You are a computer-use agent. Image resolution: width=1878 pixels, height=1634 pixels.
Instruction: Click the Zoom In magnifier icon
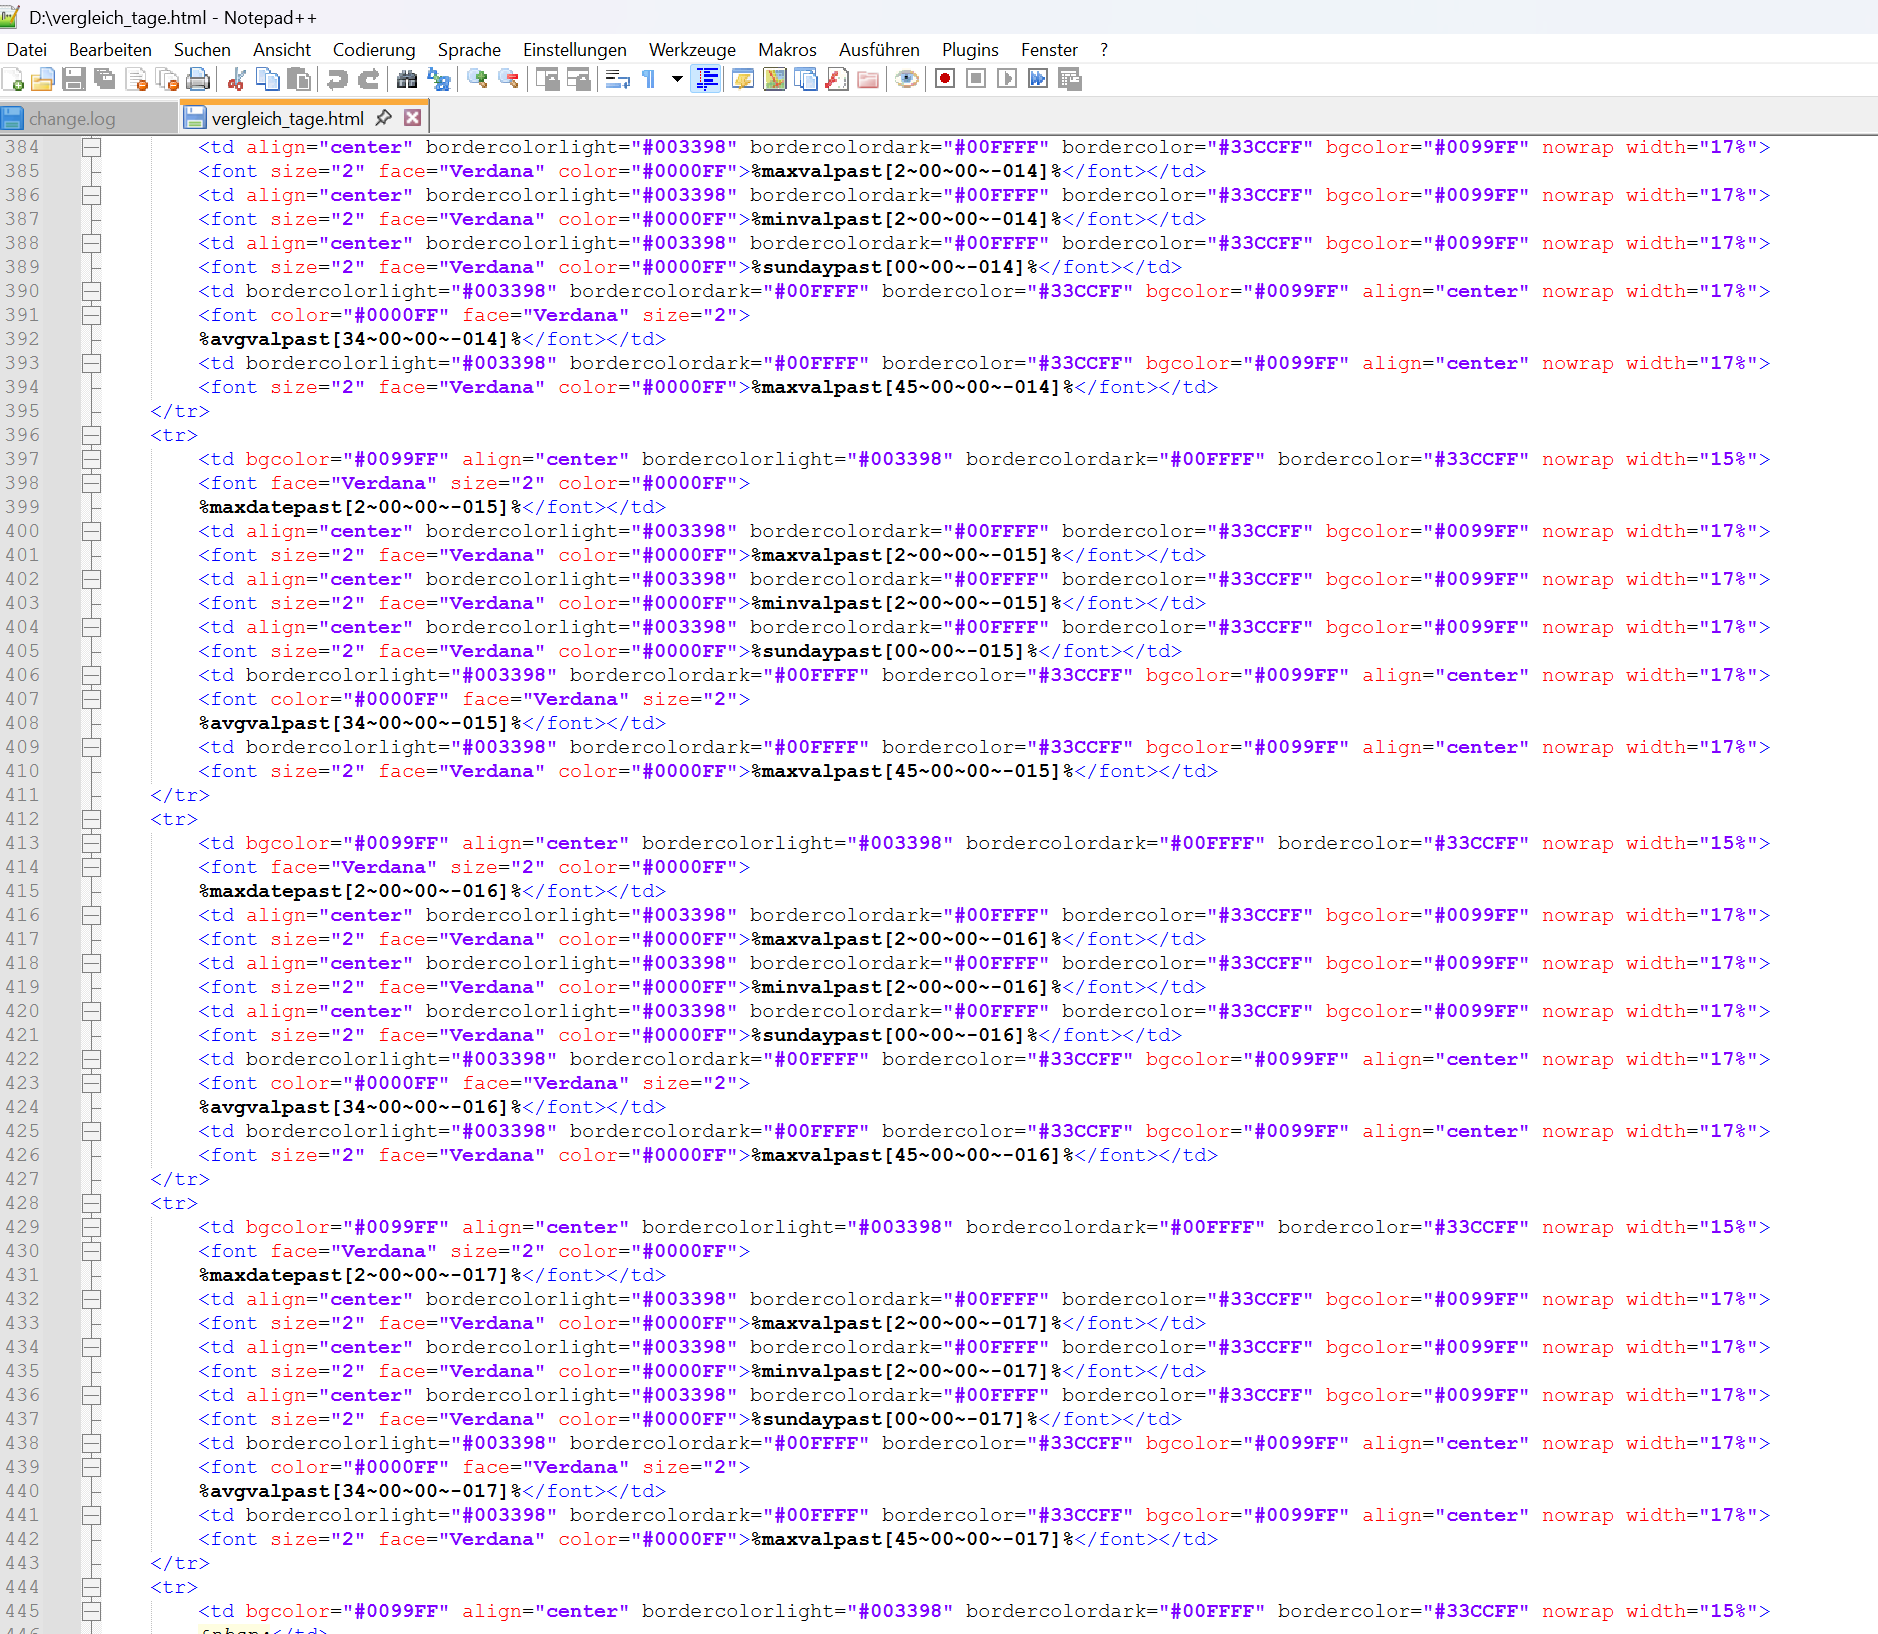477,79
